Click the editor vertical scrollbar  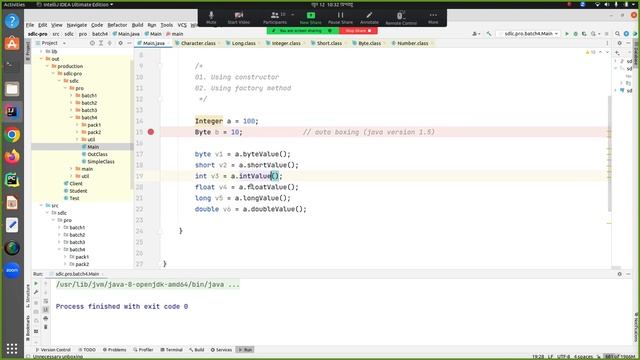pyautogui.click(x=609, y=153)
